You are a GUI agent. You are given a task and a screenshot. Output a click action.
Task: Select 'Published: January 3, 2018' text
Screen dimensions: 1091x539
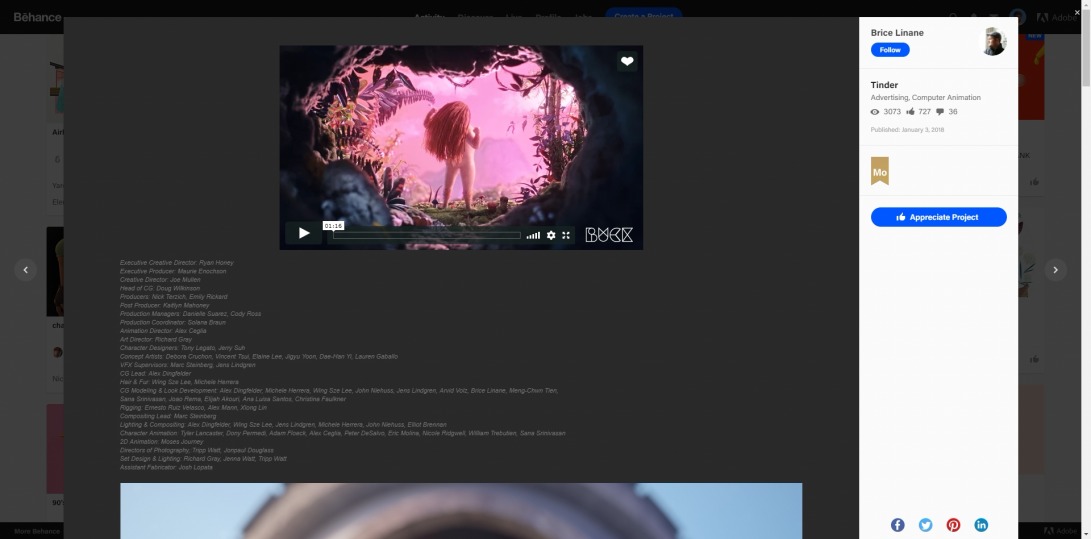tap(907, 130)
